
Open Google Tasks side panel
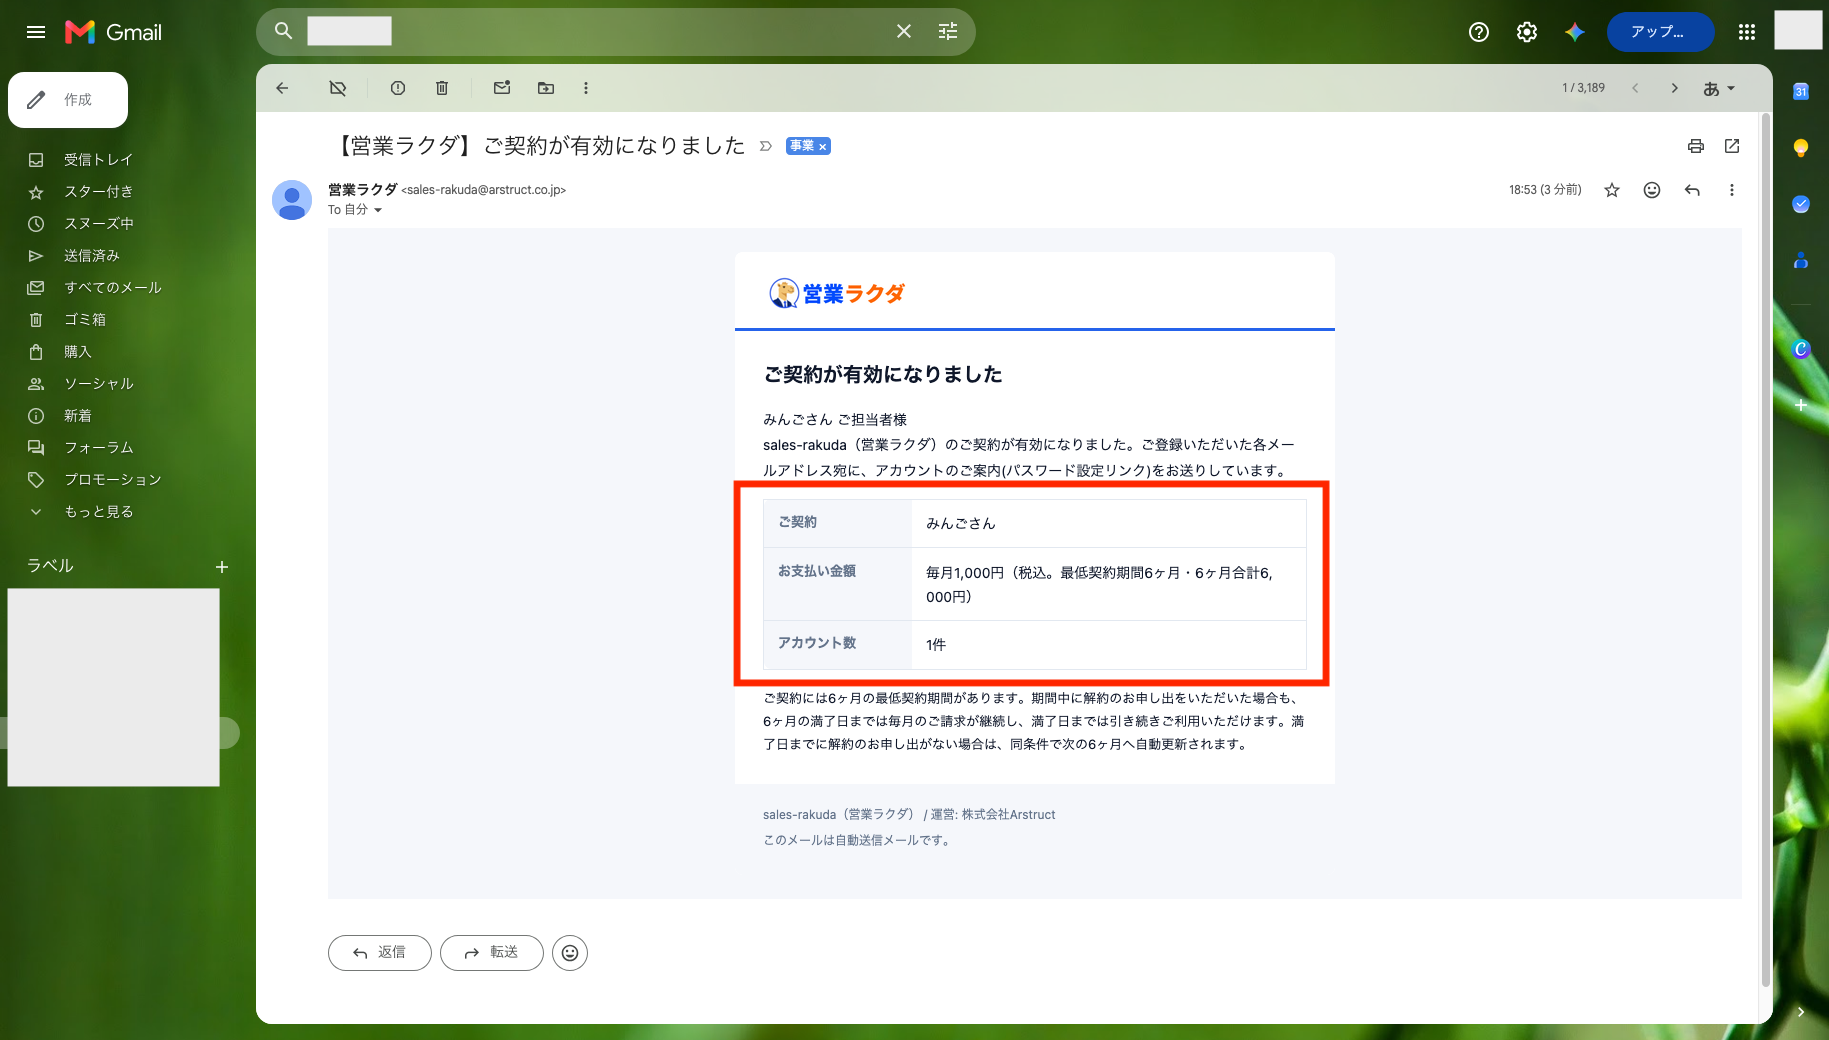point(1801,204)
